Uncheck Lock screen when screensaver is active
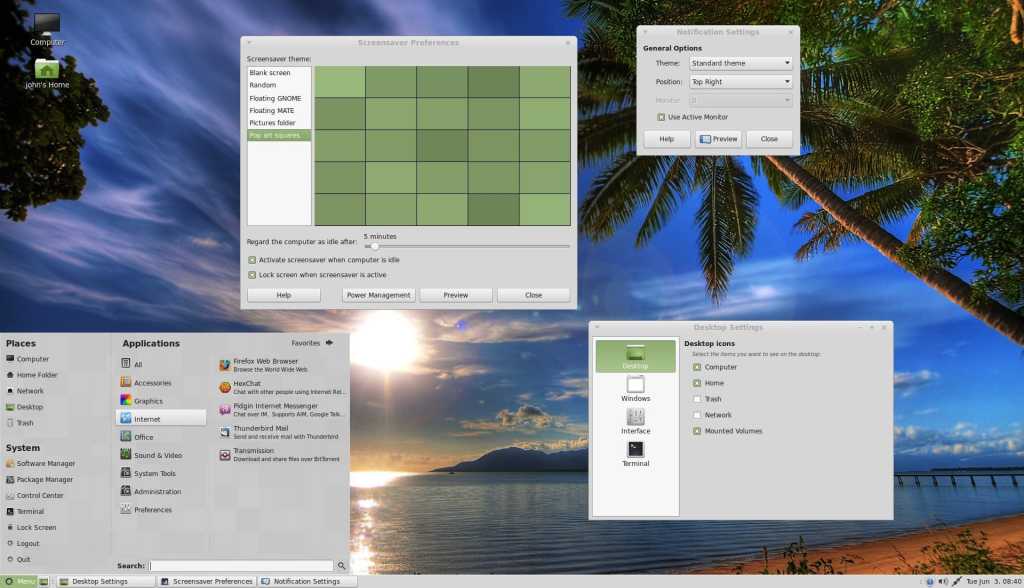The height and width of the screenshot is (588, 1024). click(x=252, y=275)
